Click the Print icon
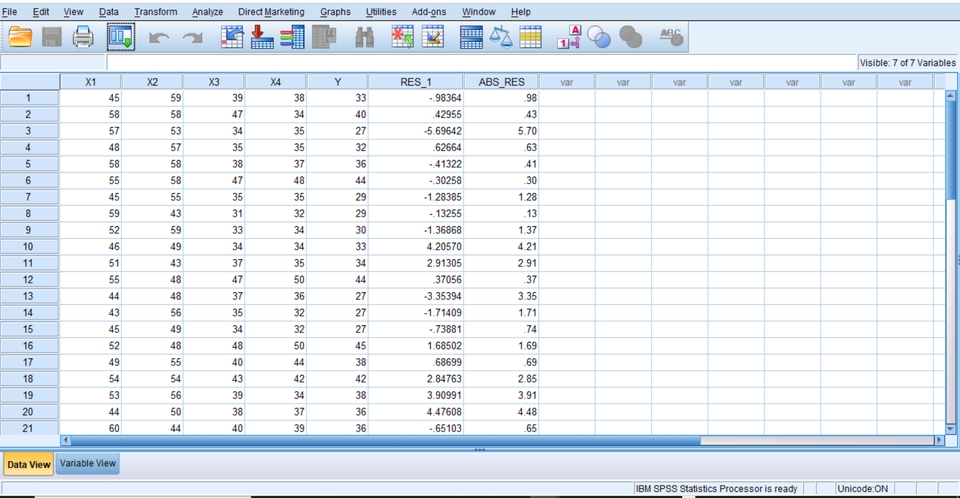960x498 pixels. click(83, 37)
